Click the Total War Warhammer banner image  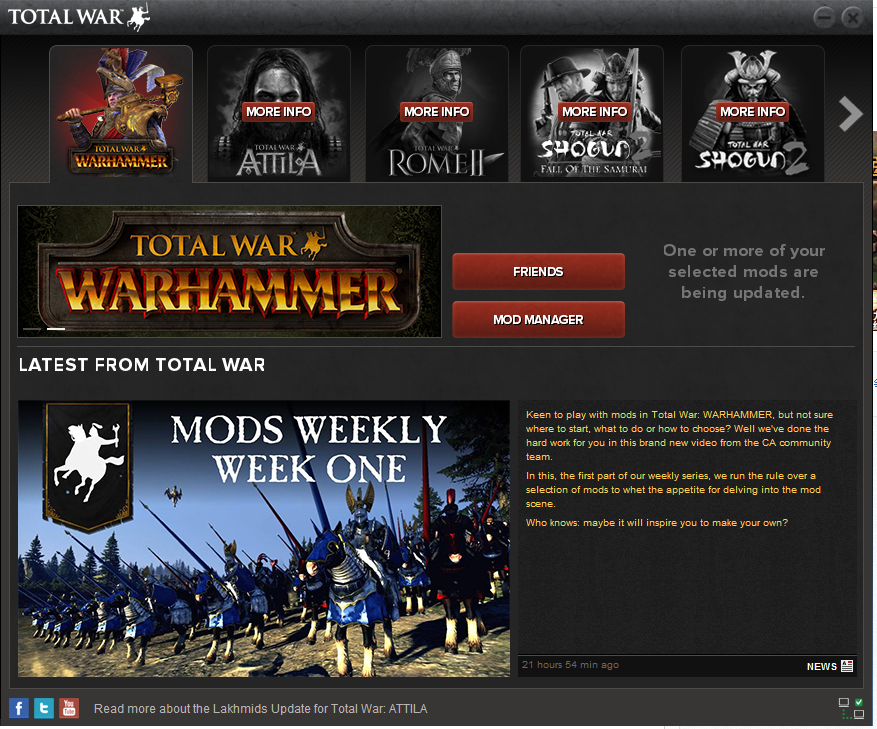pyautogui.click(x=229, y=271)
